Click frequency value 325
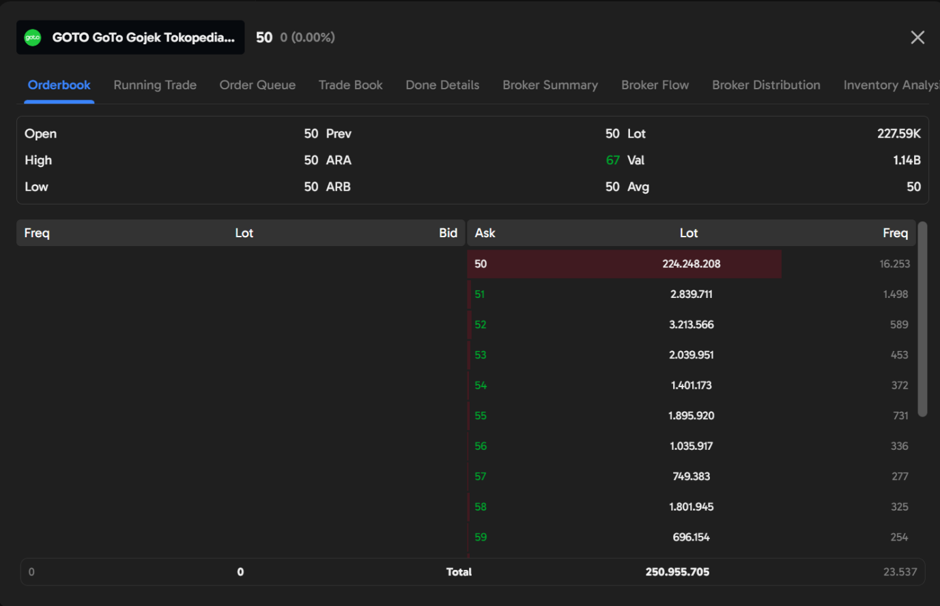The height and width of the screenshot is (606, 940). coord(899,506)
